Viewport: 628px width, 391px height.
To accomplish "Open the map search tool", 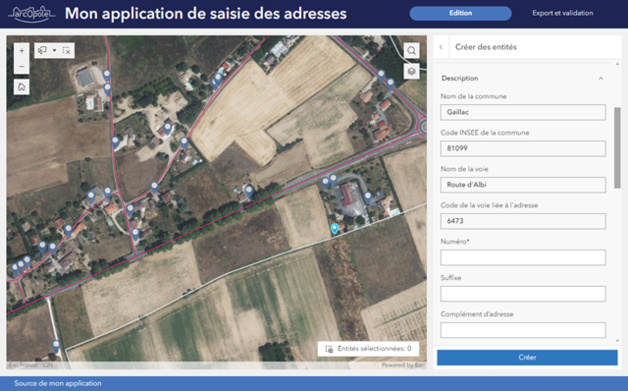I will click(411, 51).
